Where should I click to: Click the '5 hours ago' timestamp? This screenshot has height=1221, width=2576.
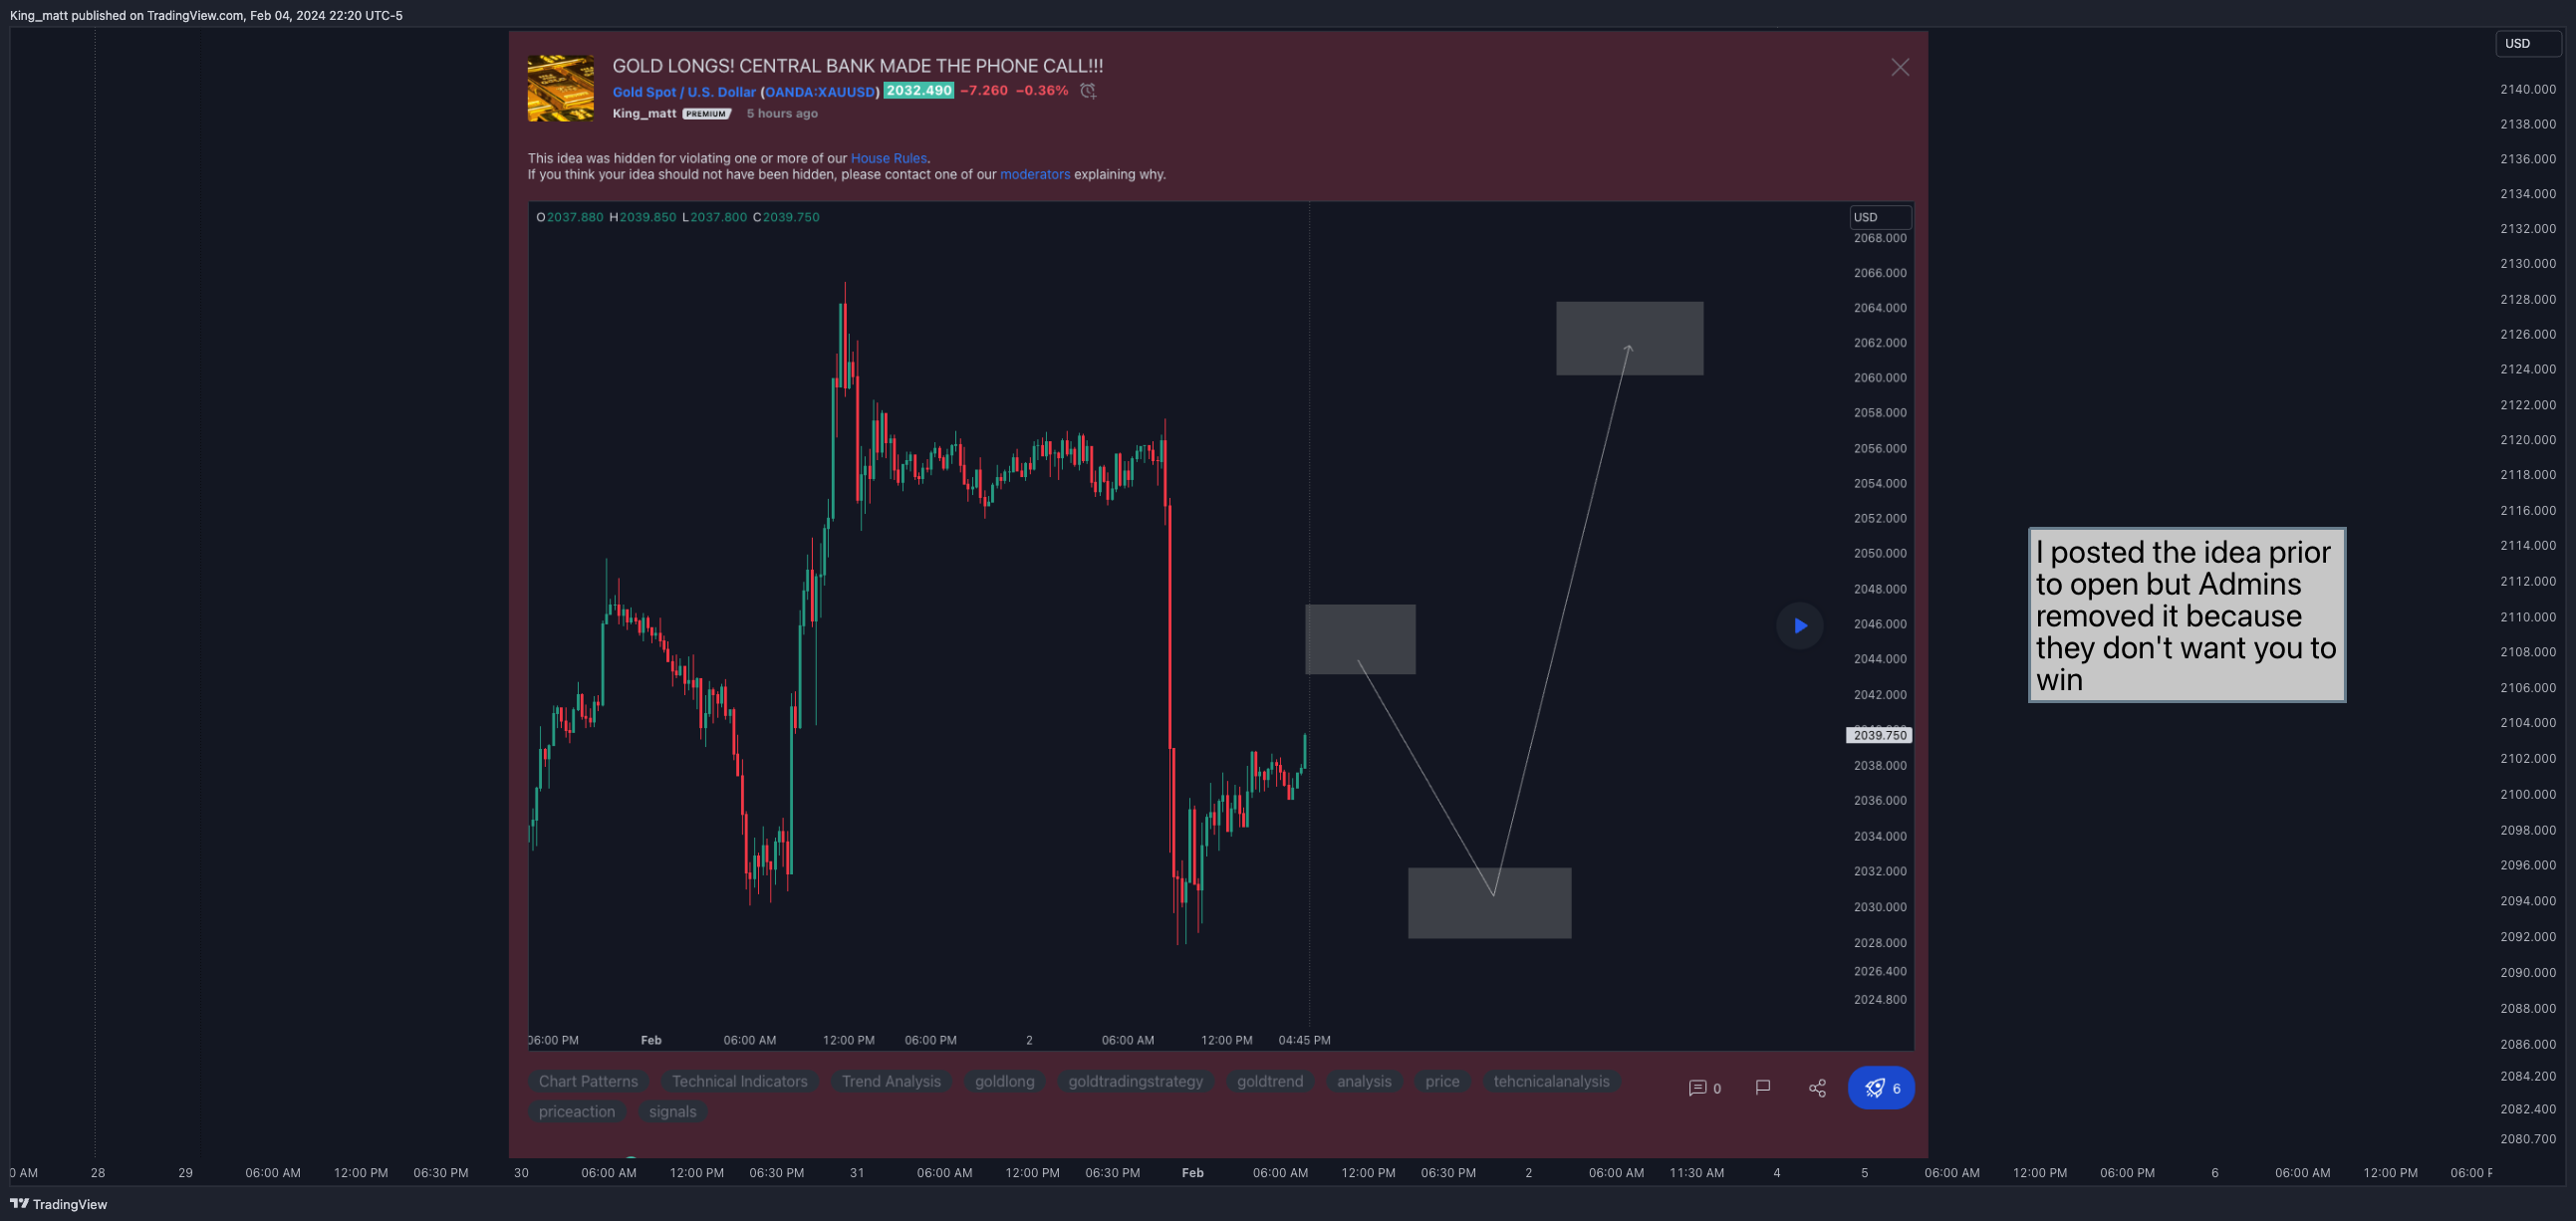782,113
